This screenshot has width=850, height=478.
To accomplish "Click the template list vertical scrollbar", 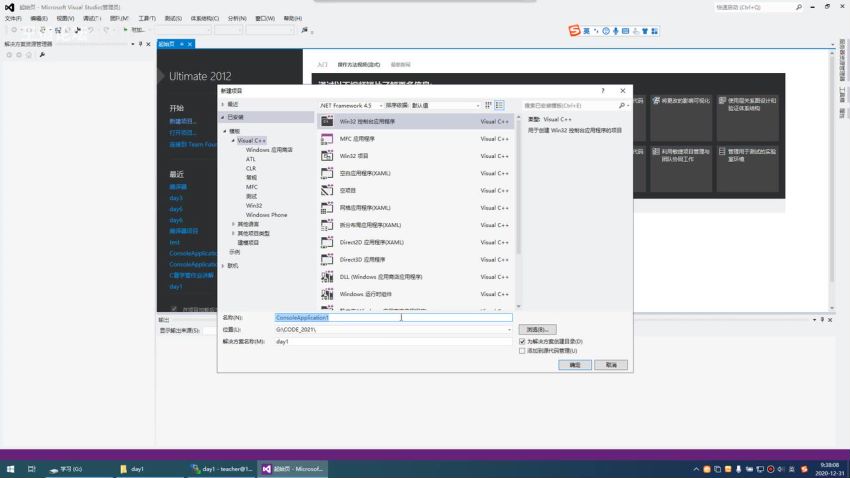I will 518,187.
